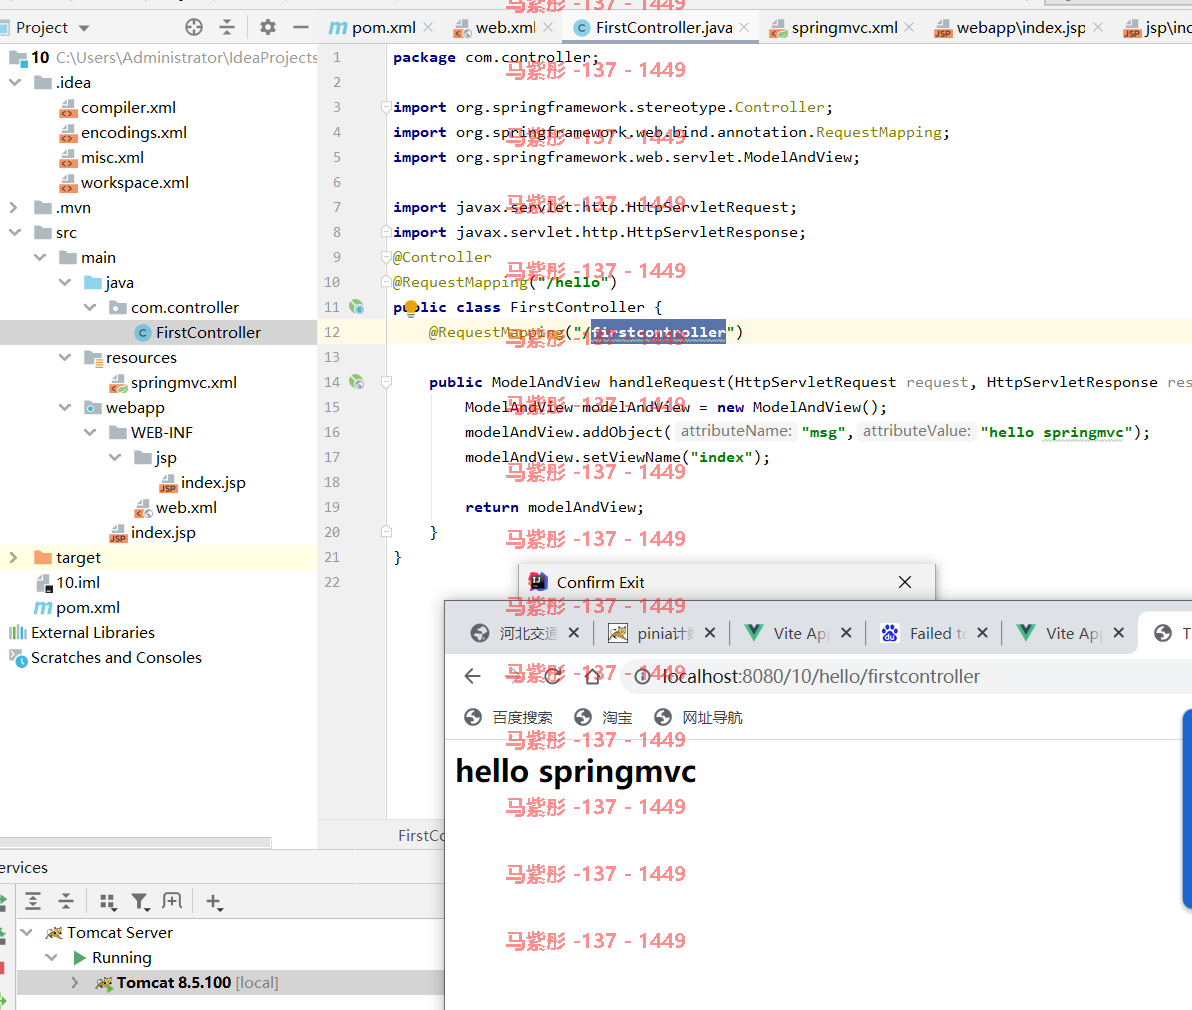Close the 河北交通 browser tab
The height and width of the screenshot is (1010, 1192).
(x=574, y=633)
